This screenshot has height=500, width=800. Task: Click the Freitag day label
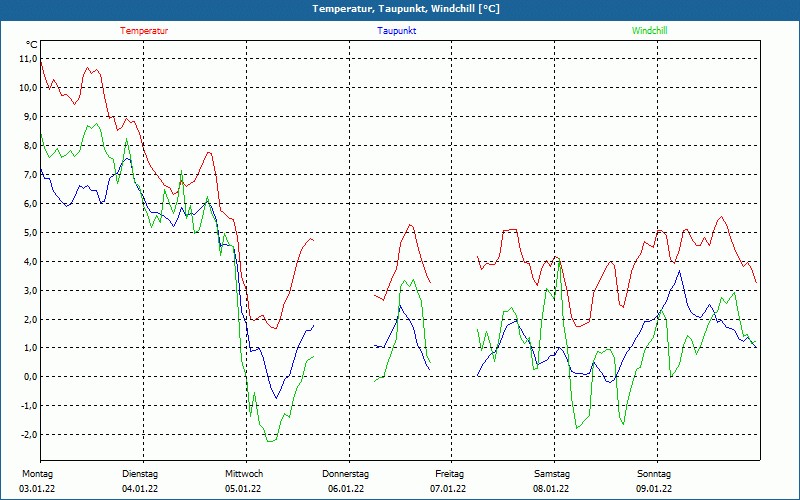[x=449, y=474]
